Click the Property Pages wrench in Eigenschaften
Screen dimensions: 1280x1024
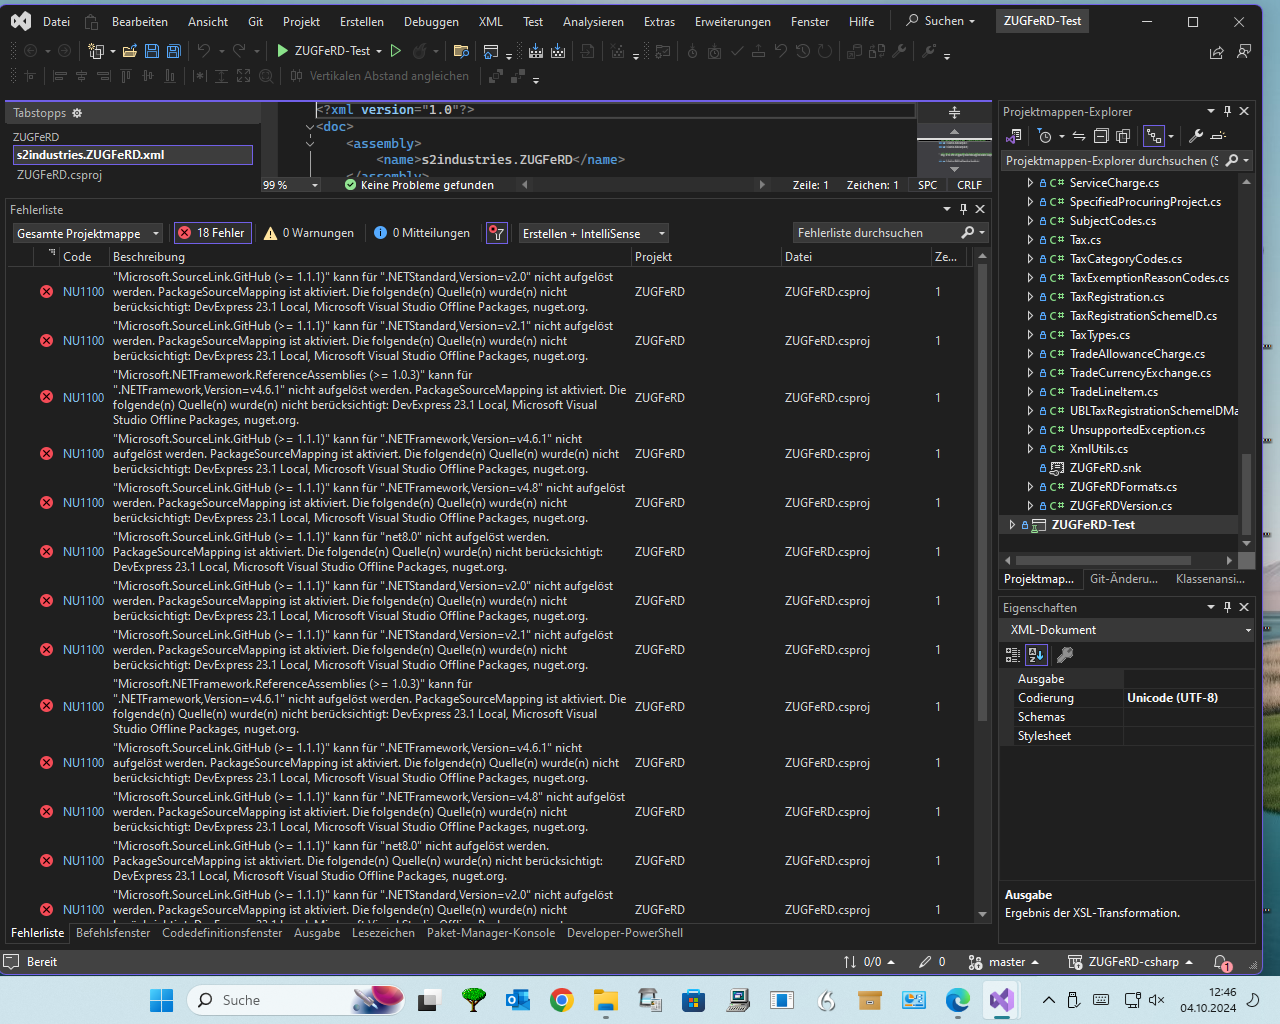[x=1065, y=655]
